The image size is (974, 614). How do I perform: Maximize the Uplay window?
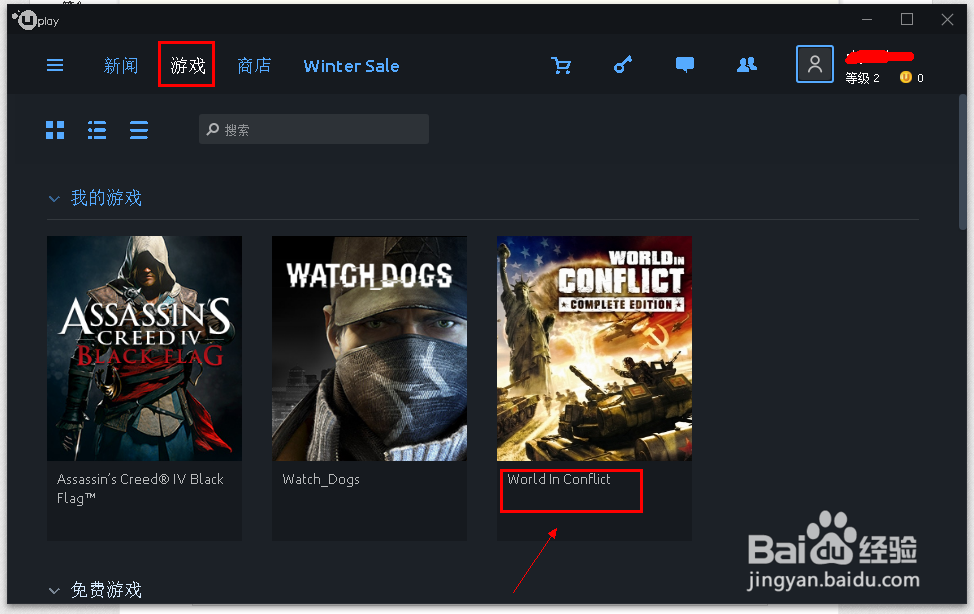tap(907, 20)
